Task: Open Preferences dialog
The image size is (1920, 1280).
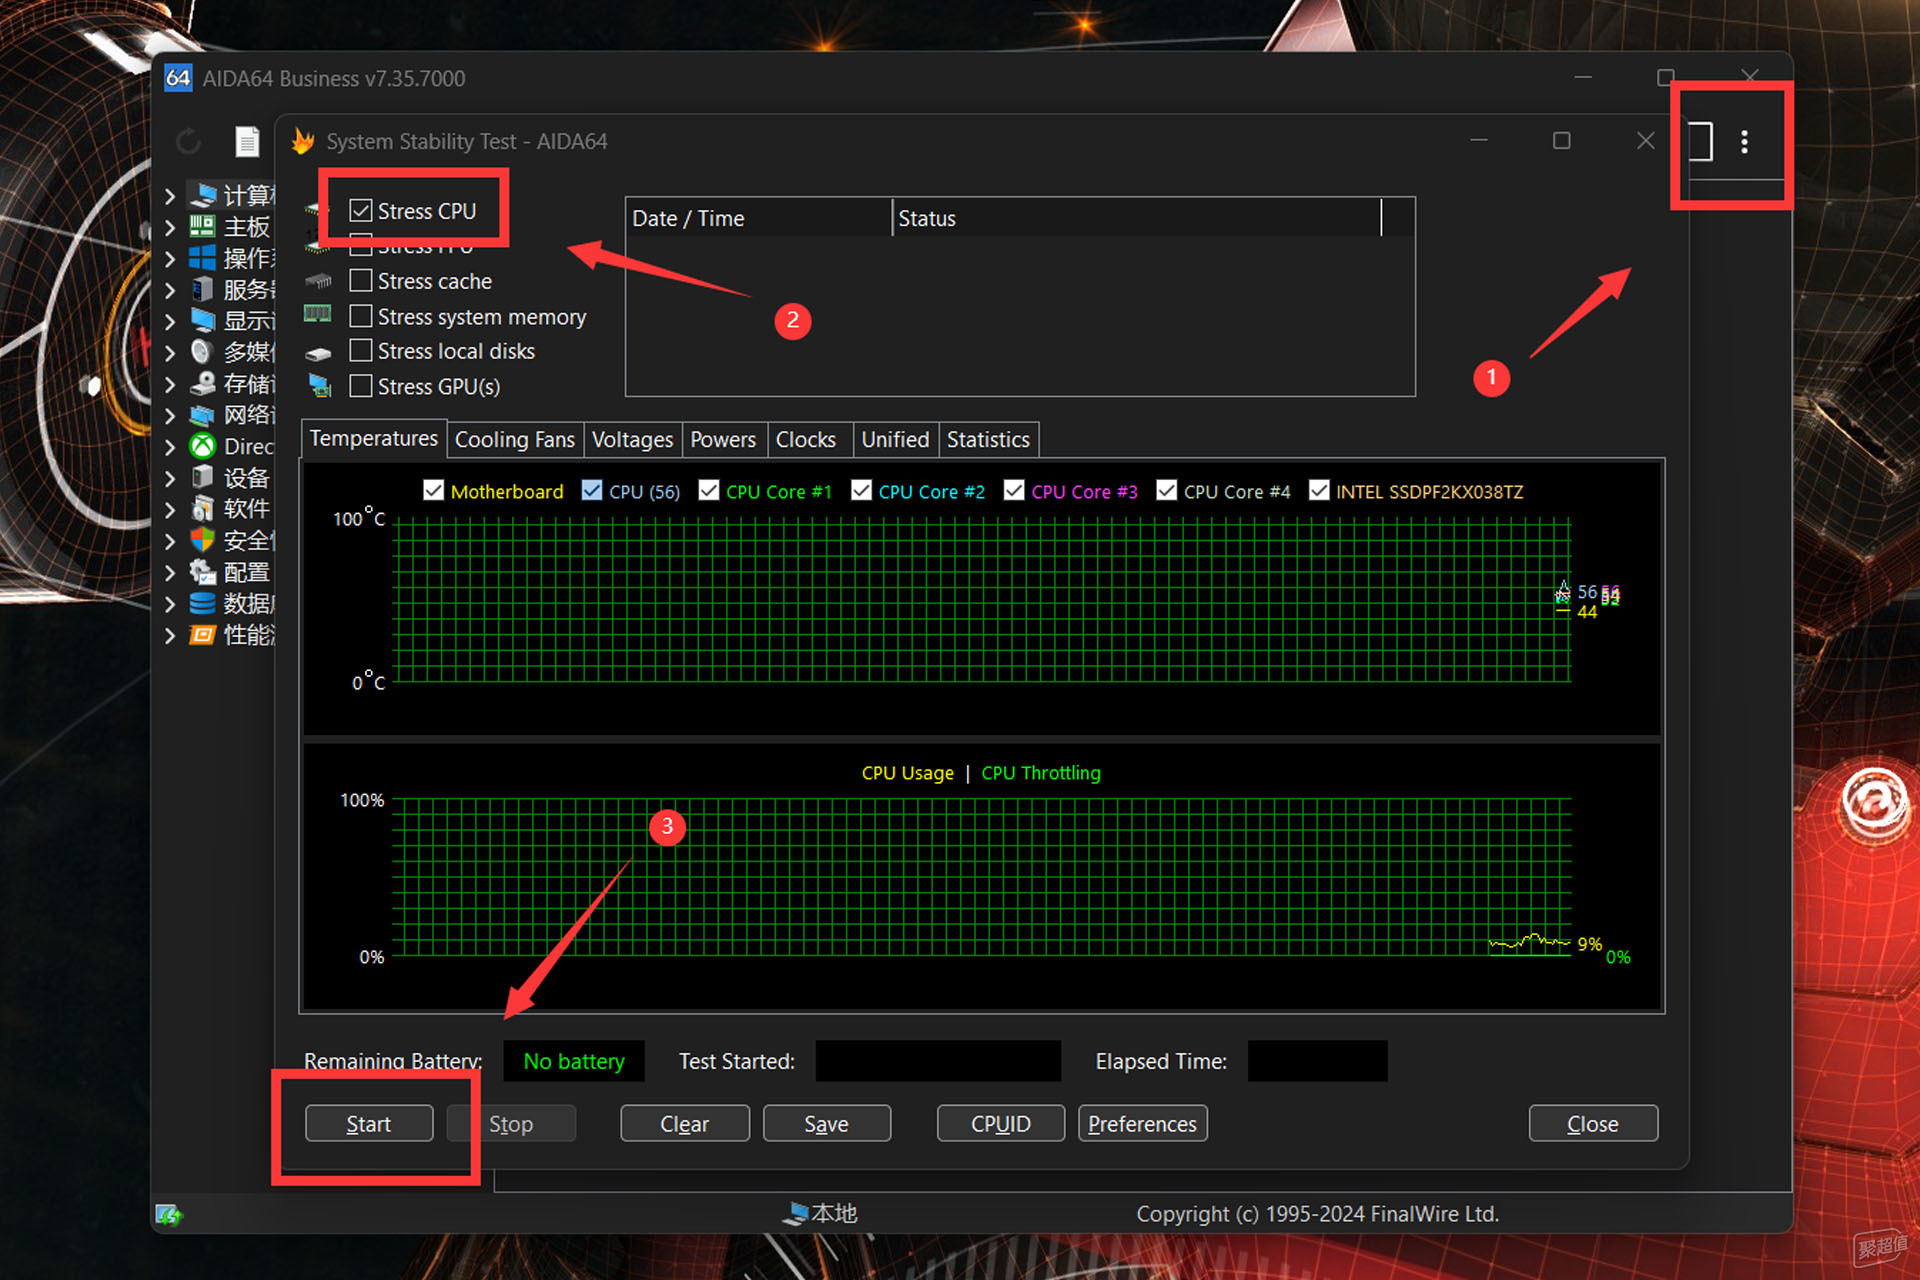Action: pos(1143,1124)
